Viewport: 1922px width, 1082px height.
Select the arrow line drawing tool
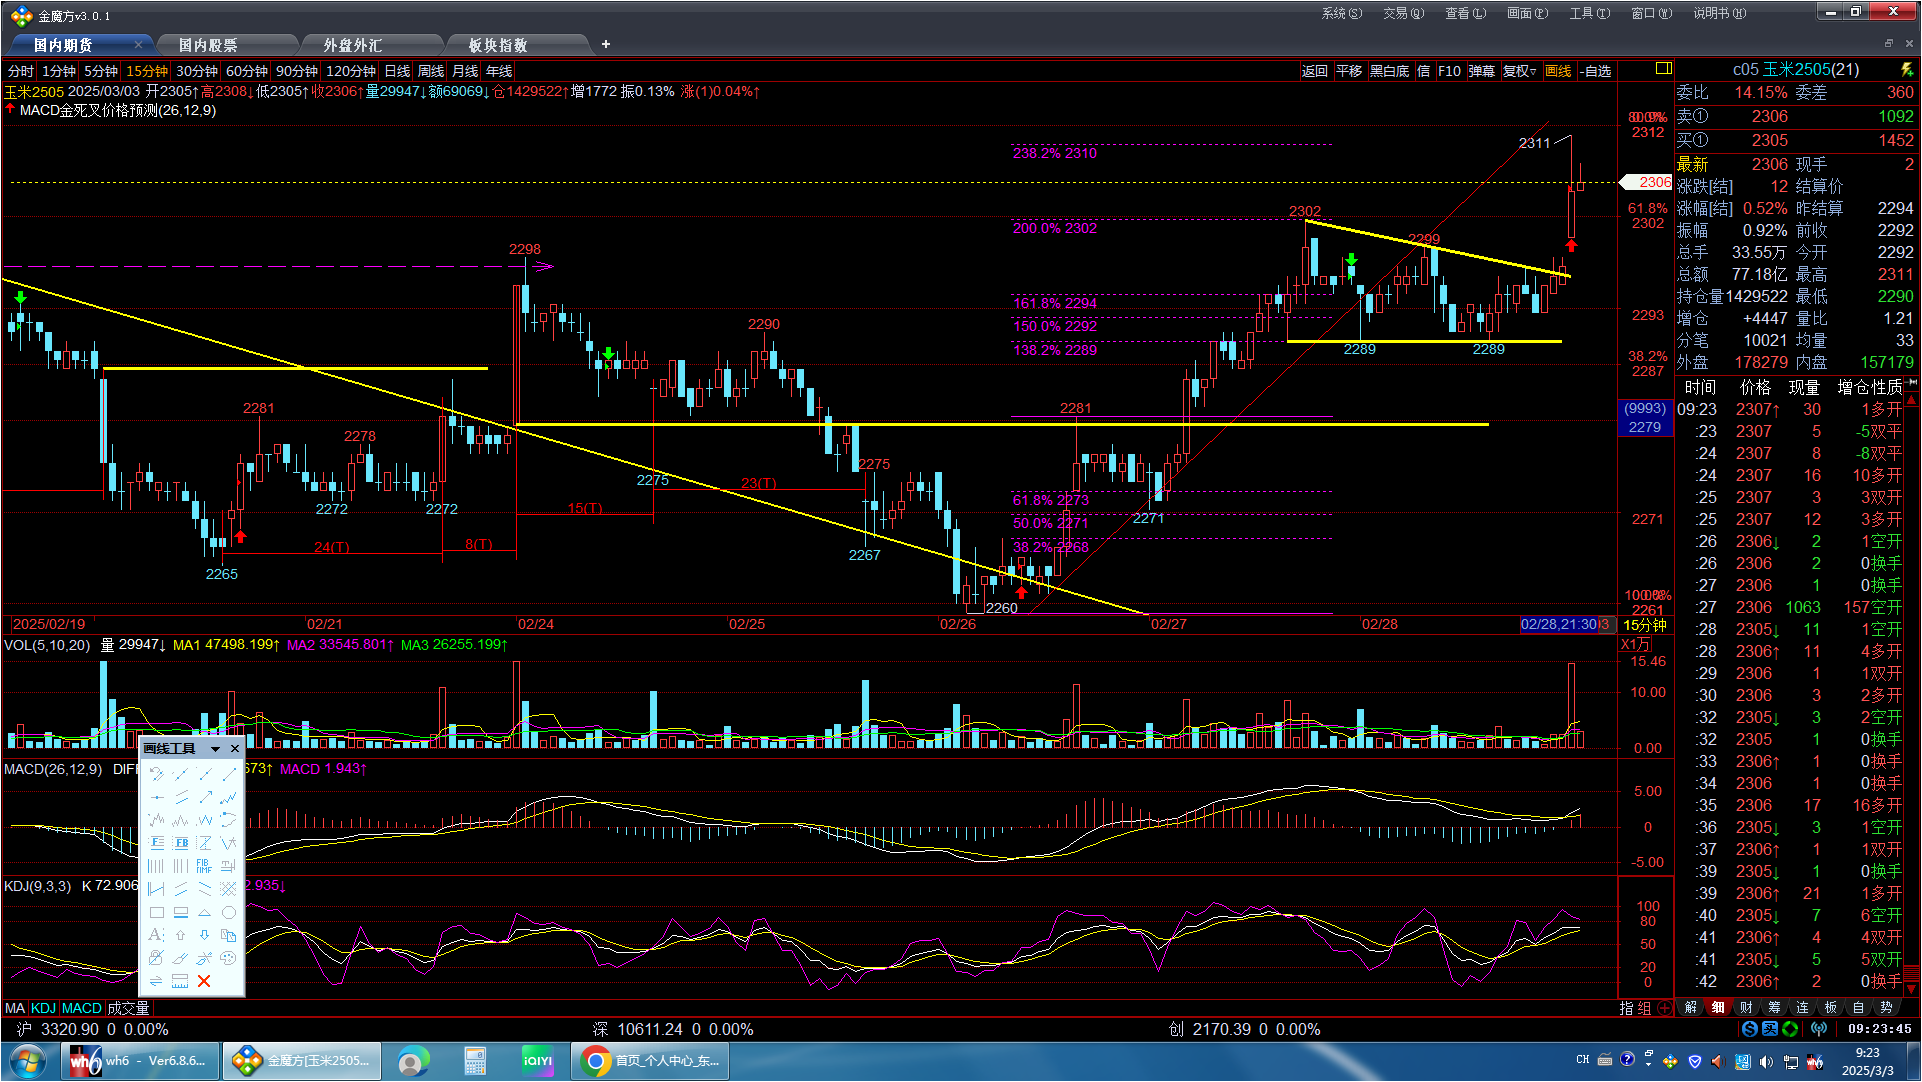click(x=205, y=797)
